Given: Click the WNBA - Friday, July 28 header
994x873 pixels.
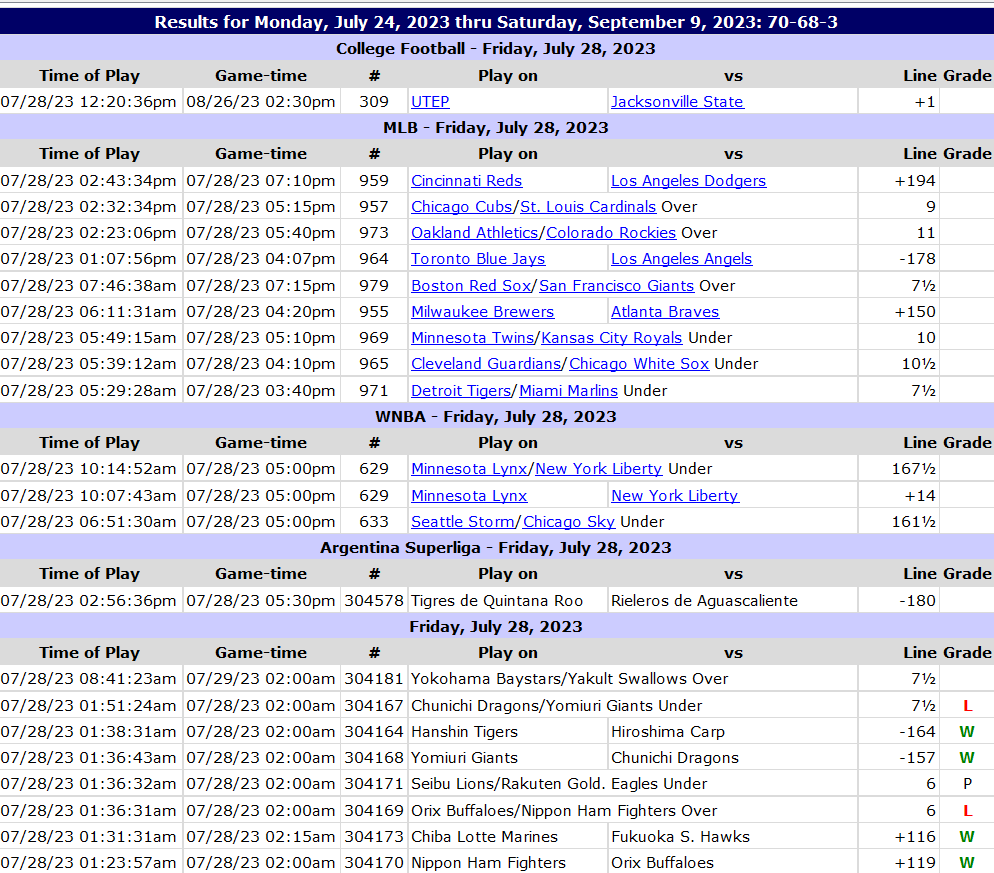Looking at the screenshot, I should coord(496,417).
